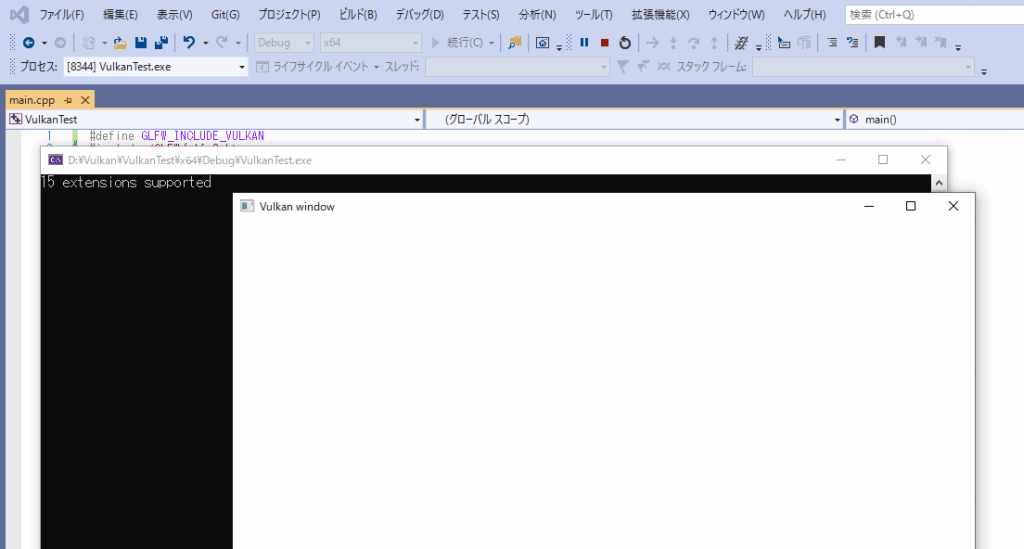Click the console window title bar icon
The width and height of the screenshot is (1024, 549).
56,160
